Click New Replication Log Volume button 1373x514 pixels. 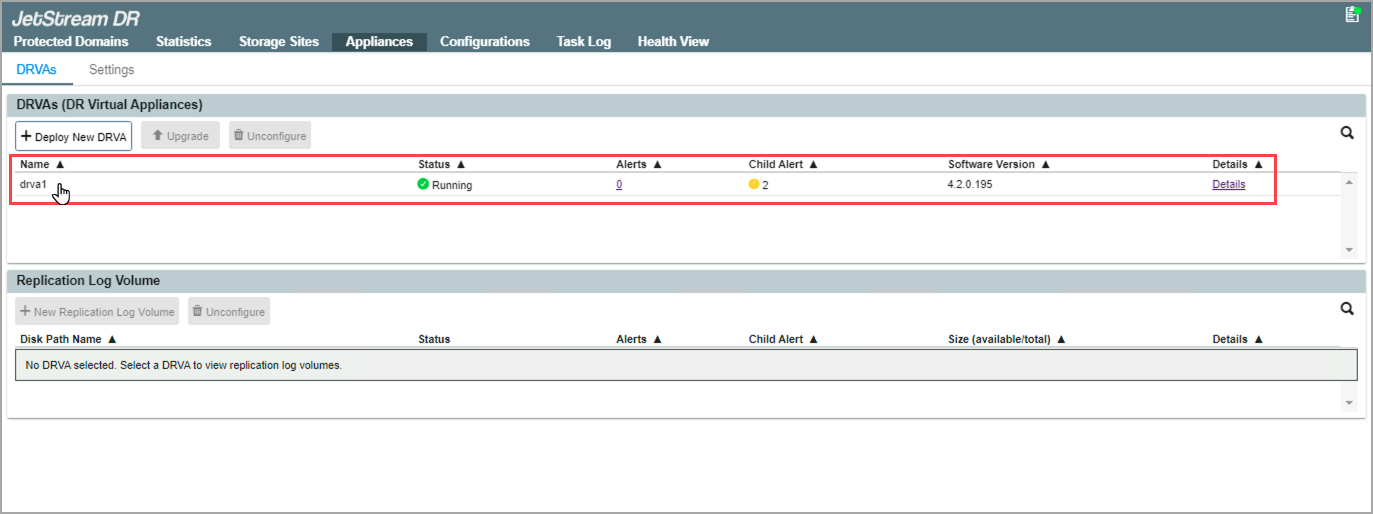[97, 312]
